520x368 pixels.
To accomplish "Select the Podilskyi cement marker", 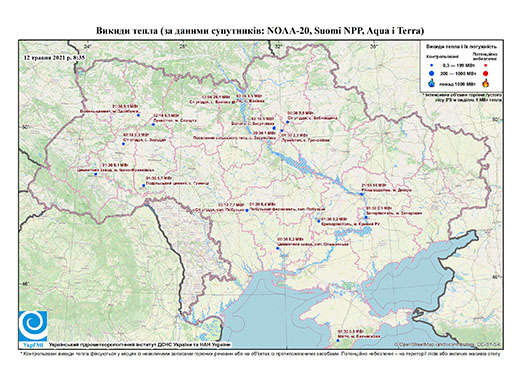I will click(x=144, y=185).
